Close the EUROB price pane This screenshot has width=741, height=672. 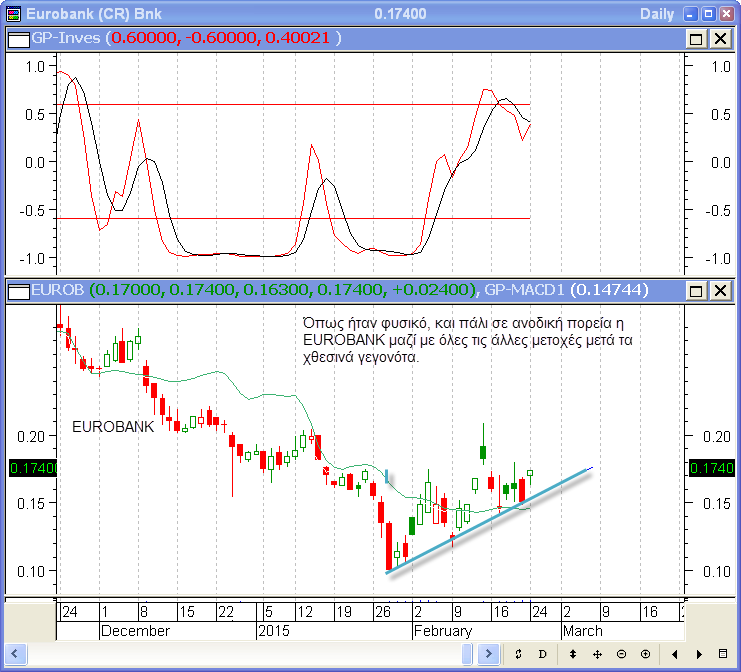coord(721,291)
